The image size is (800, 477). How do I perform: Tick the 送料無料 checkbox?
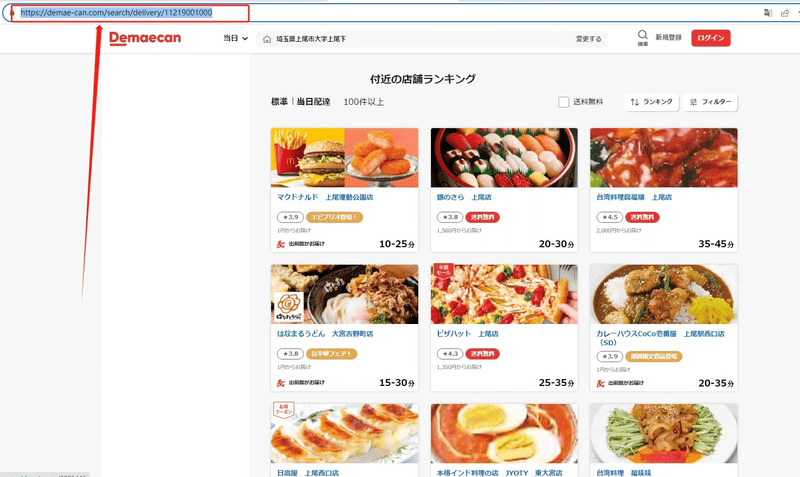(564, 102)
